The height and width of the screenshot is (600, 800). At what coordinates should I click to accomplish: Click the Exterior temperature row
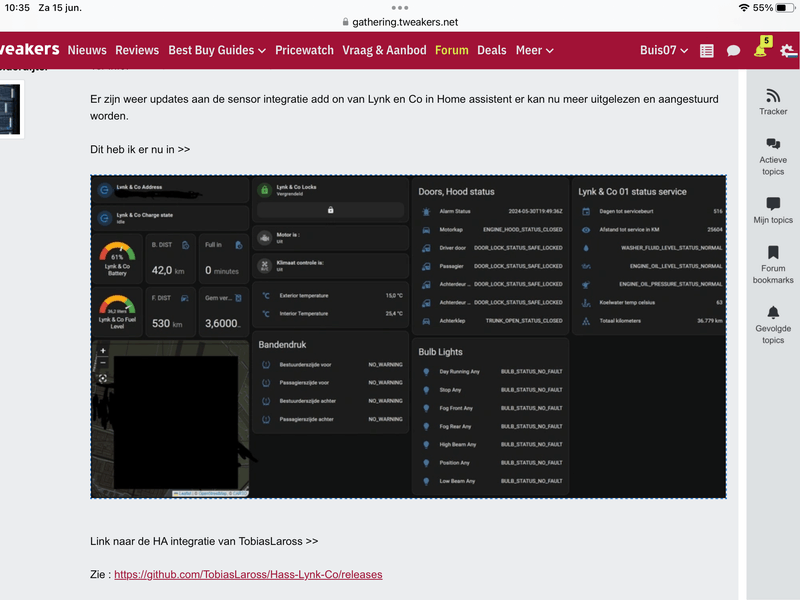331,295
